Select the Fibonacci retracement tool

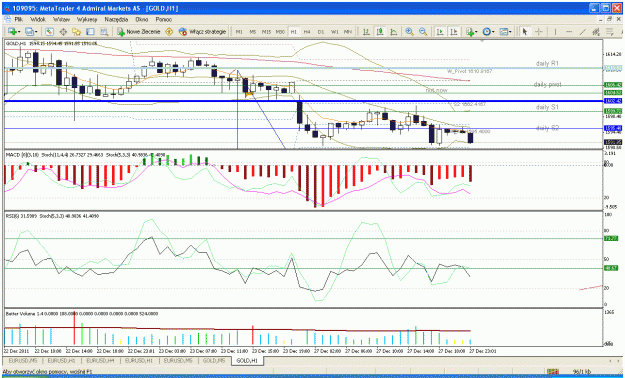[x=610, y=32]
